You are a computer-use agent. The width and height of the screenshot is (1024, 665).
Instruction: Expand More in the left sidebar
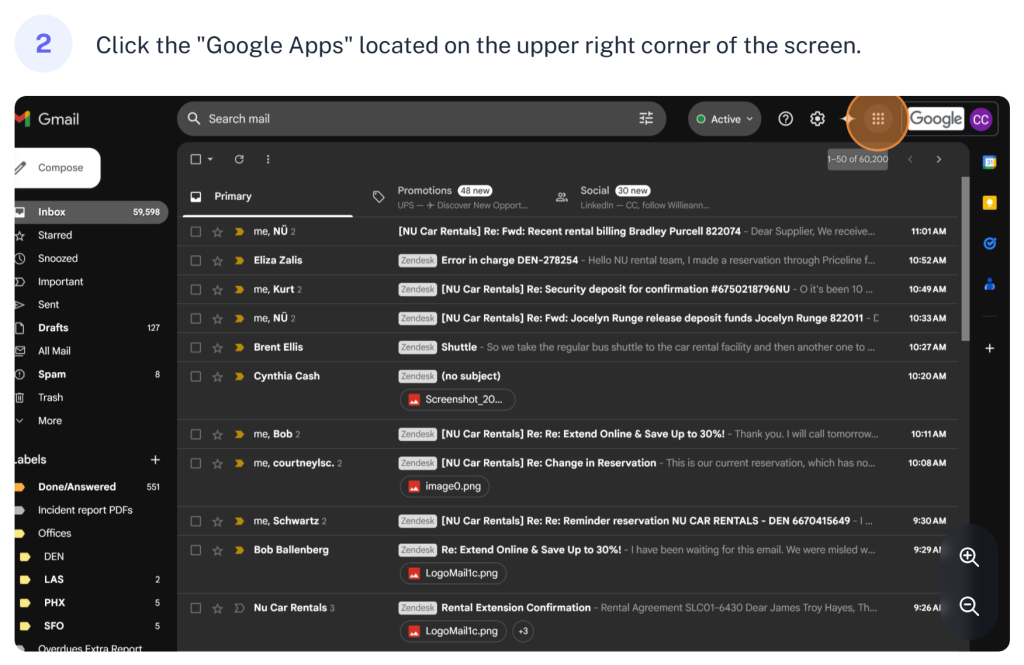(49, 421)
